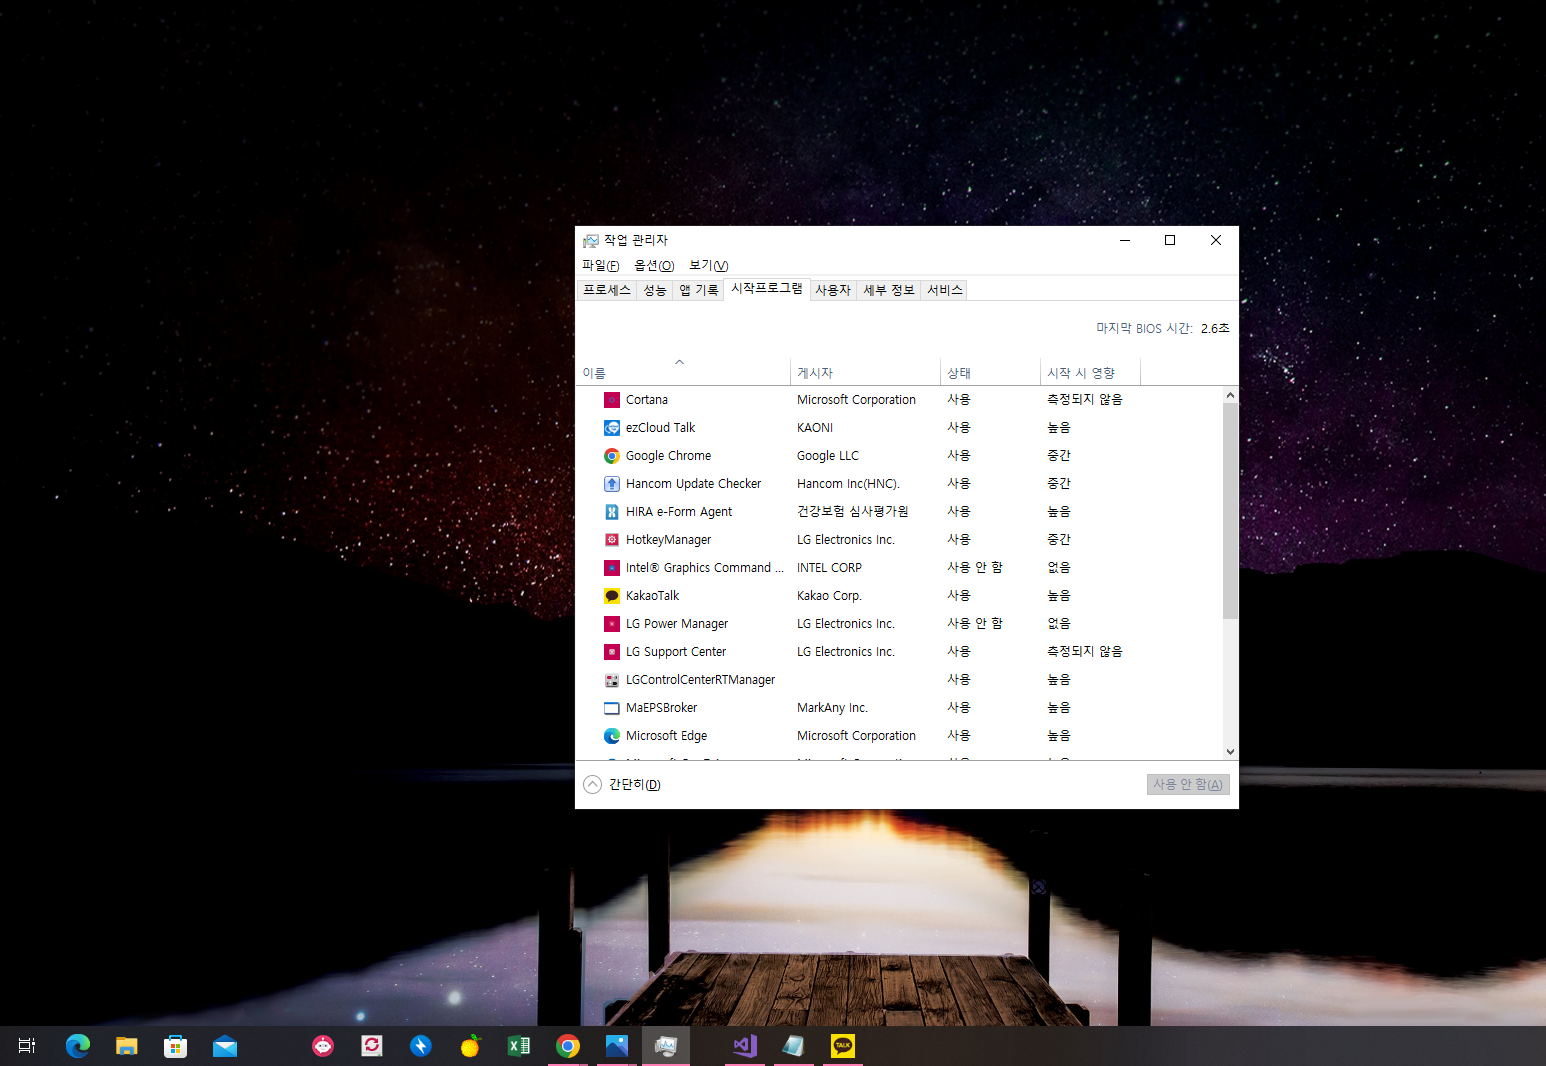Viewport: 1546px width, 1066px height.
Task: Collapse details with 간단히 expander
Action: [622, 784]
